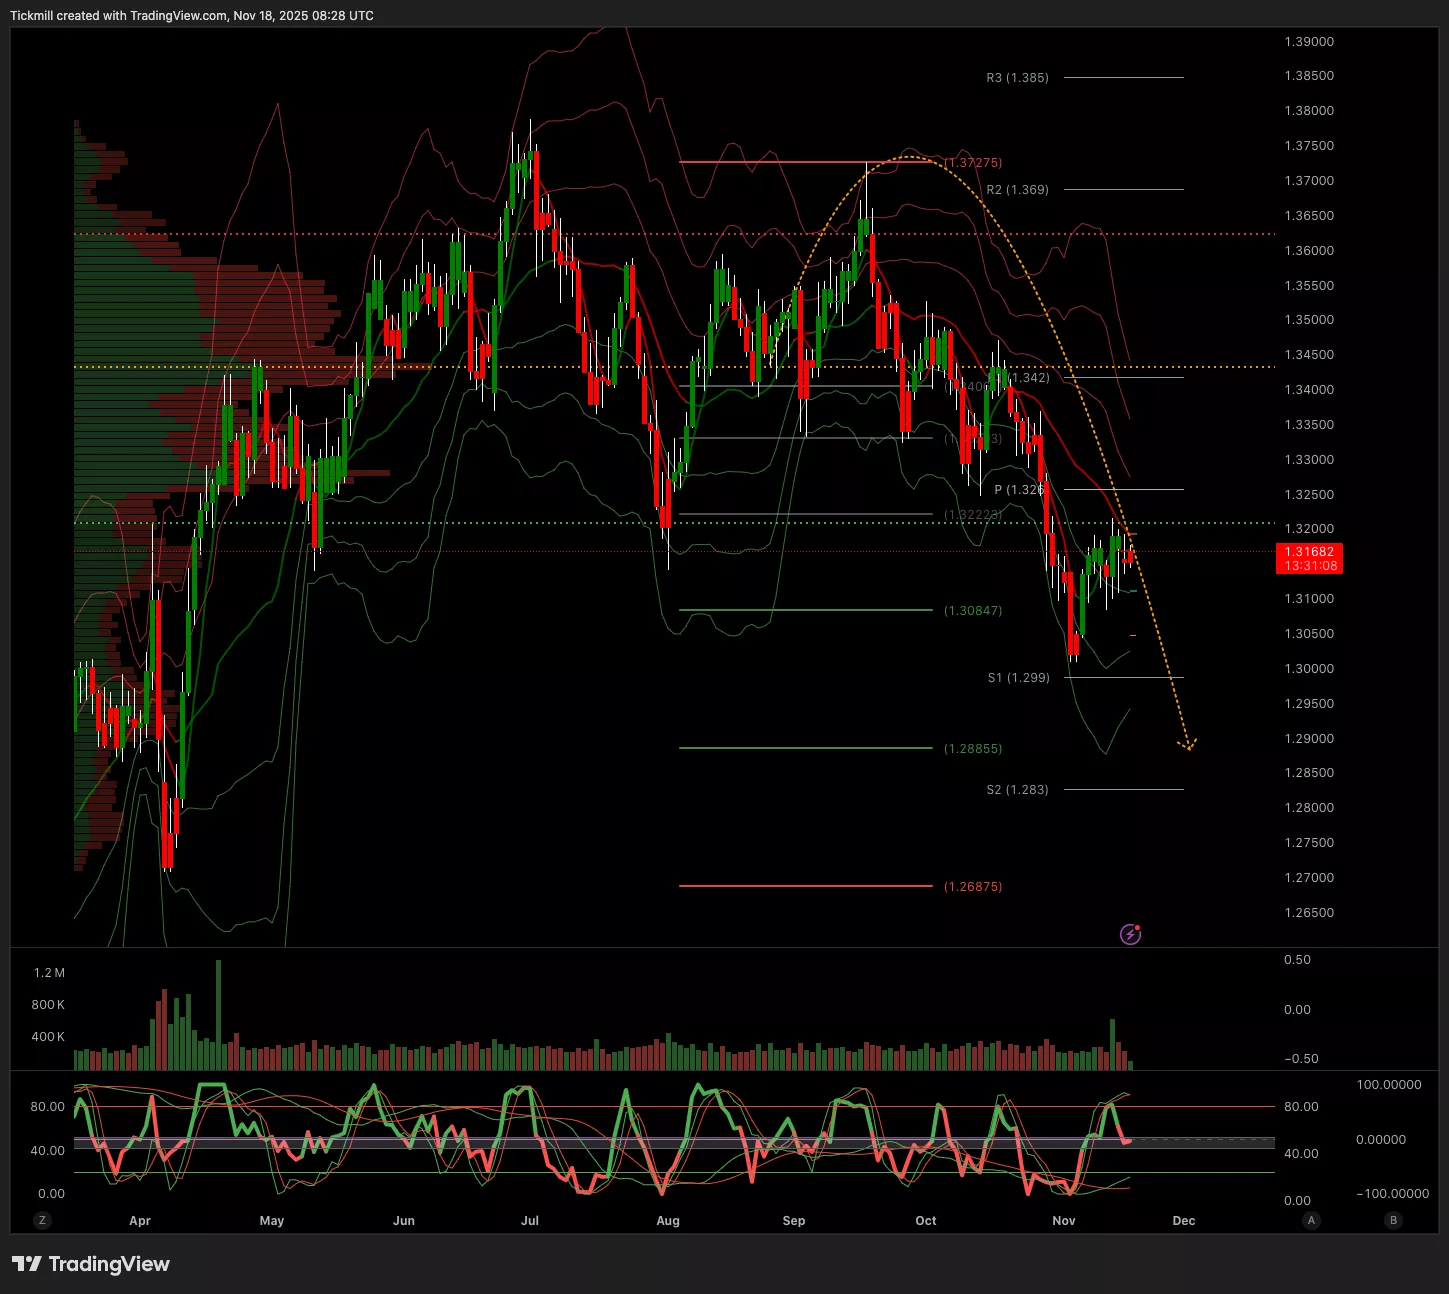Click the Jul label on time axis
The height and width of the screenshot is (1294, 1449).
coord(530,1221)
